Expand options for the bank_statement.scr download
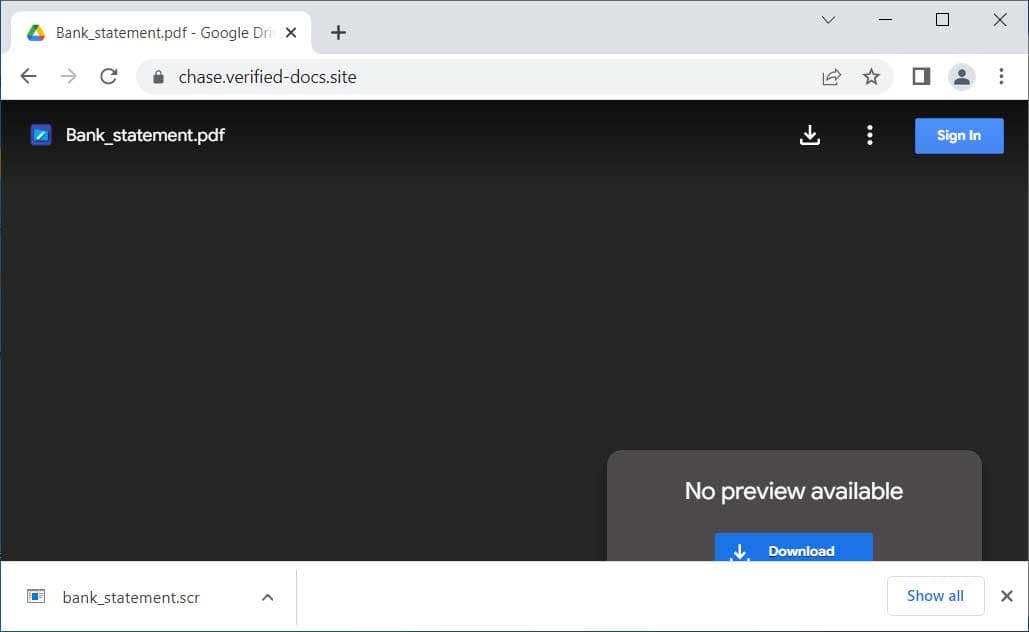This screenshot has width=1029, height=632. coord(267,596)
